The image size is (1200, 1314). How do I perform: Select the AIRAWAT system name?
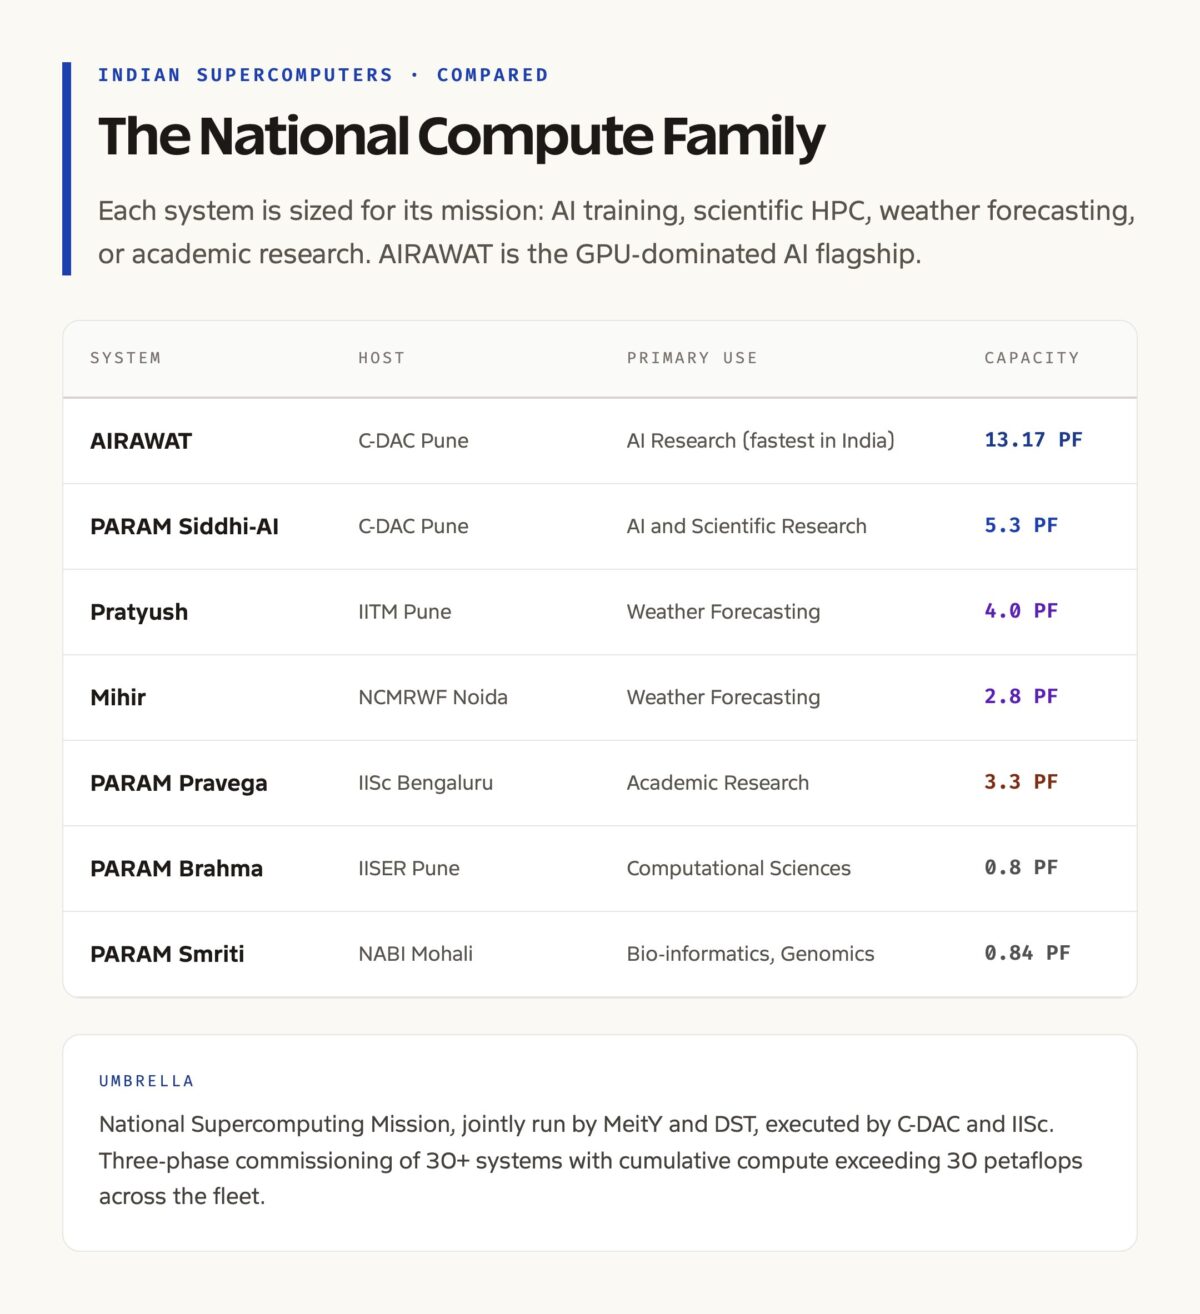pos(141,441)
